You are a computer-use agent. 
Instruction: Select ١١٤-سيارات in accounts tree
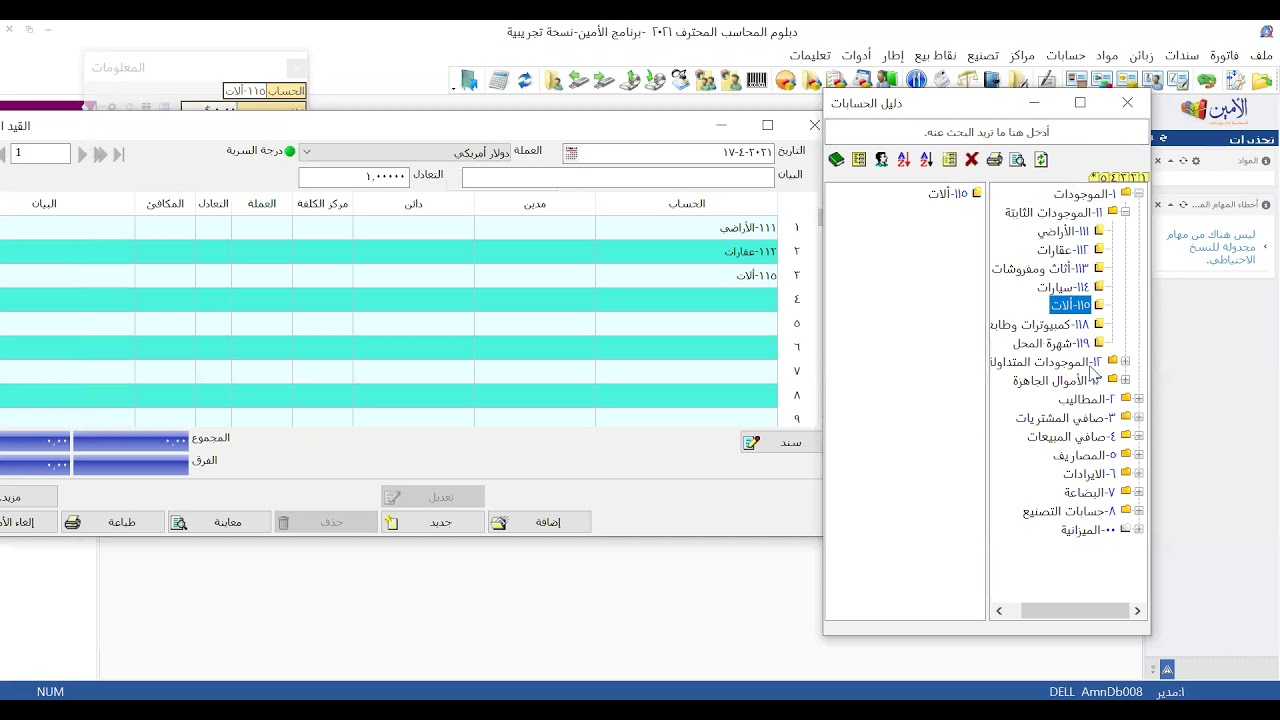click(1062, 287)
